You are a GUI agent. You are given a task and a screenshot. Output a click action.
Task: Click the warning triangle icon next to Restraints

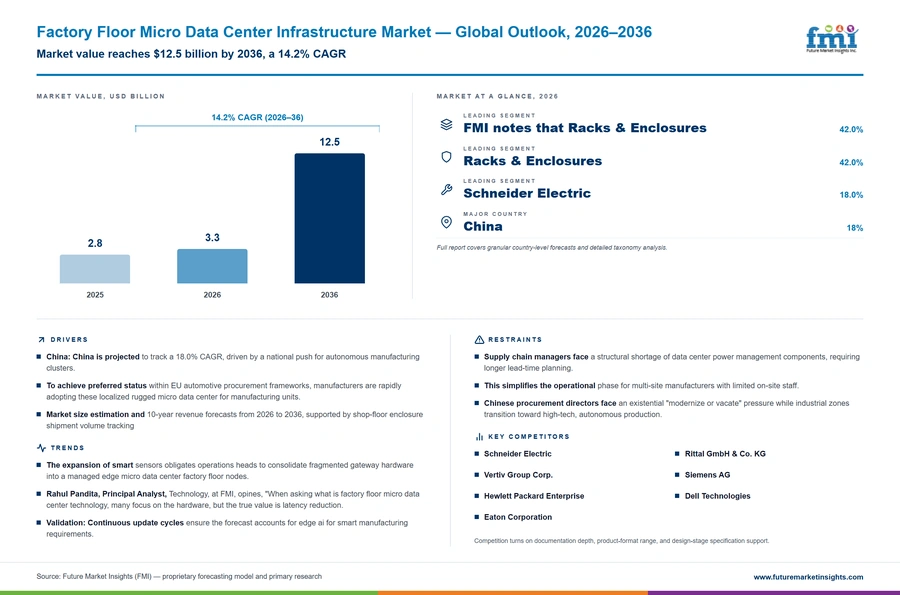tap(479, 340)
